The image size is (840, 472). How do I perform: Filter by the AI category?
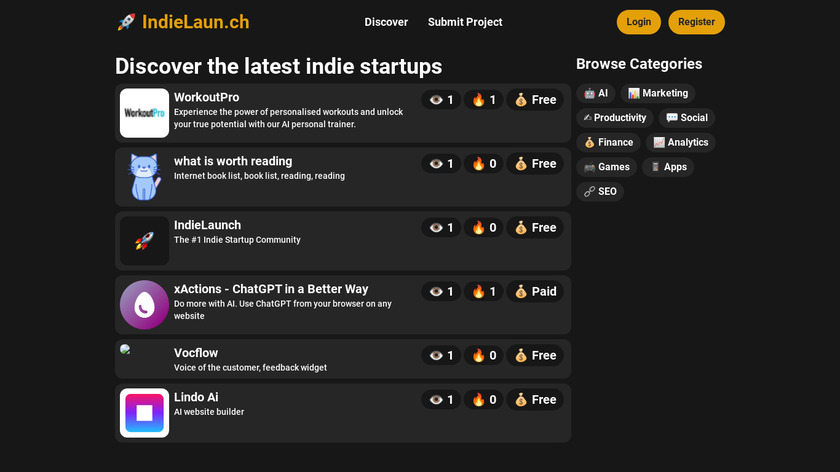pyautogui.click(x=596, y=93)
